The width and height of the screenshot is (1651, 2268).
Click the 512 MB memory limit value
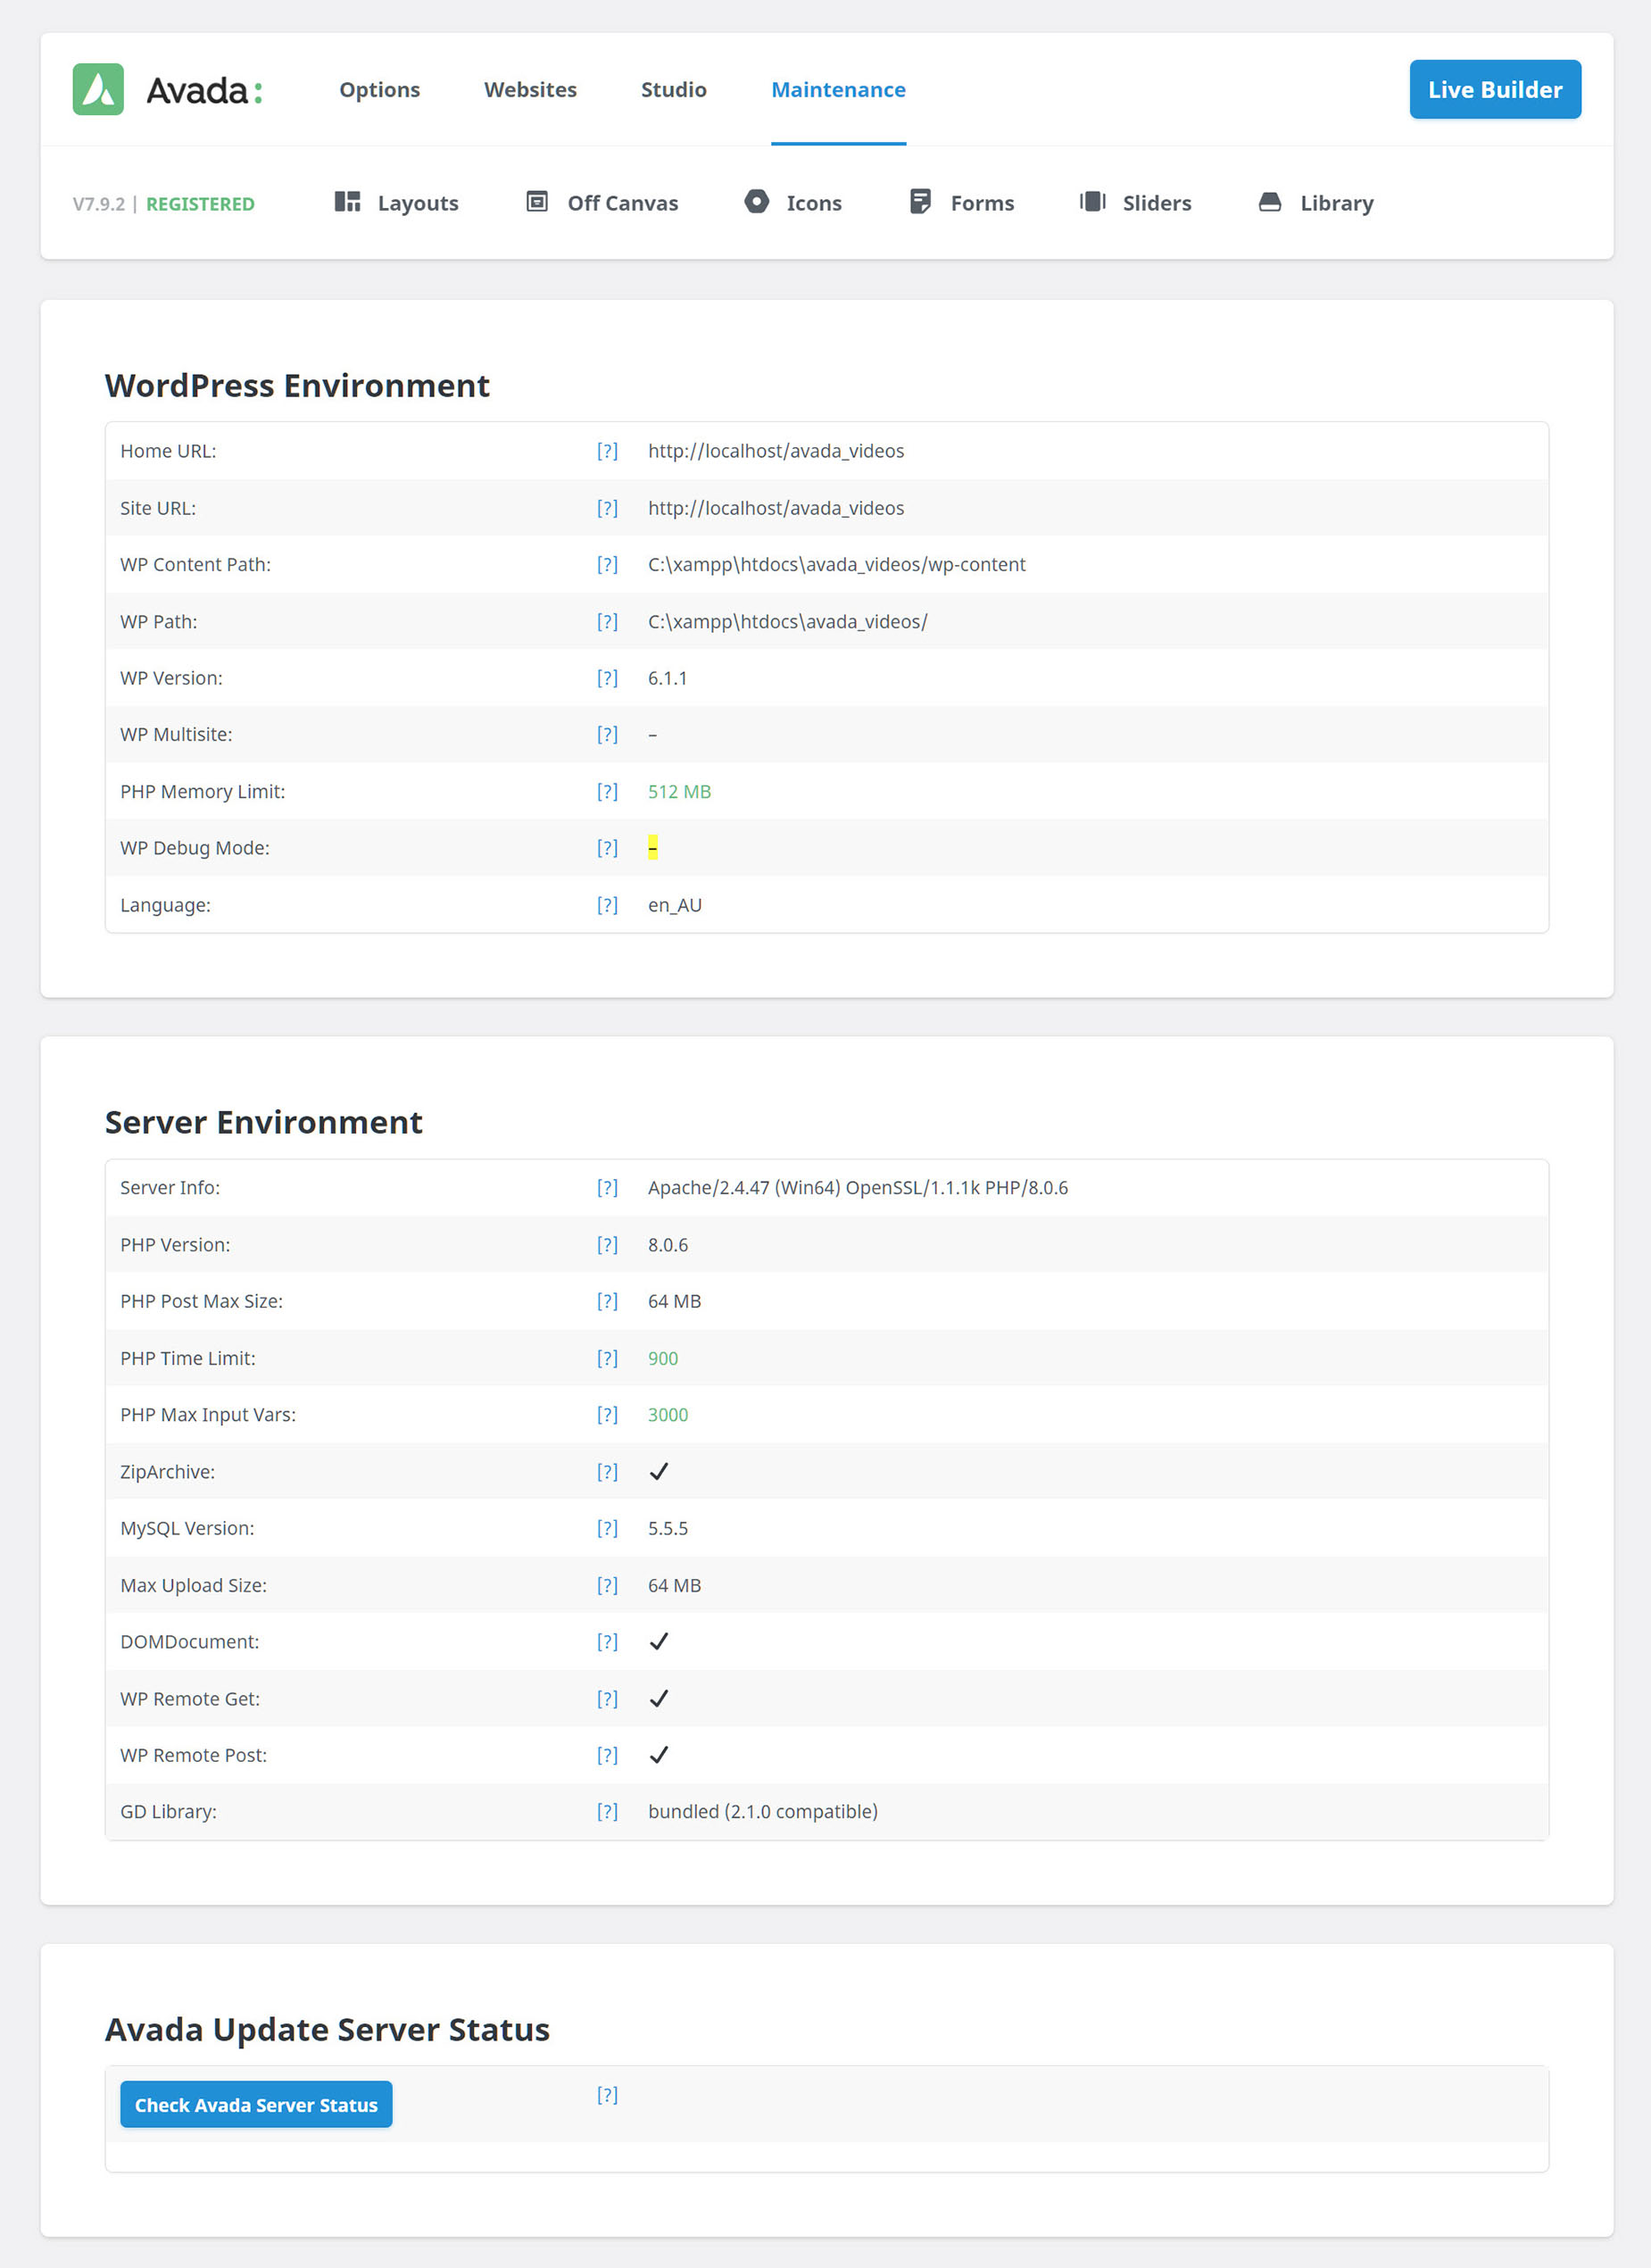point(679,791)
